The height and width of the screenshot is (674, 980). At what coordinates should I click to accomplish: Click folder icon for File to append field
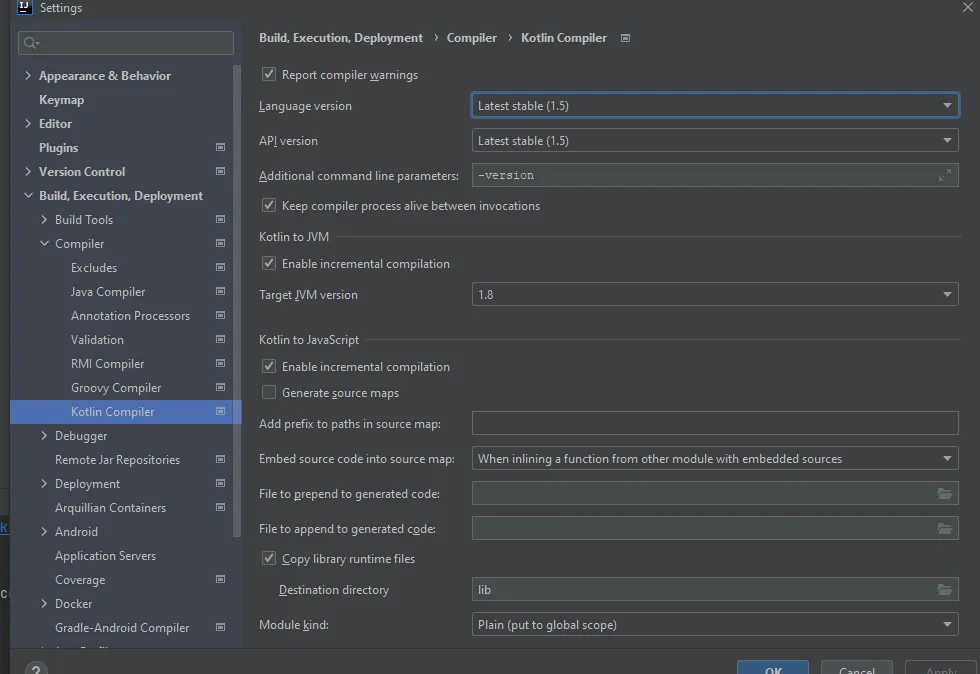click(944, 529)
